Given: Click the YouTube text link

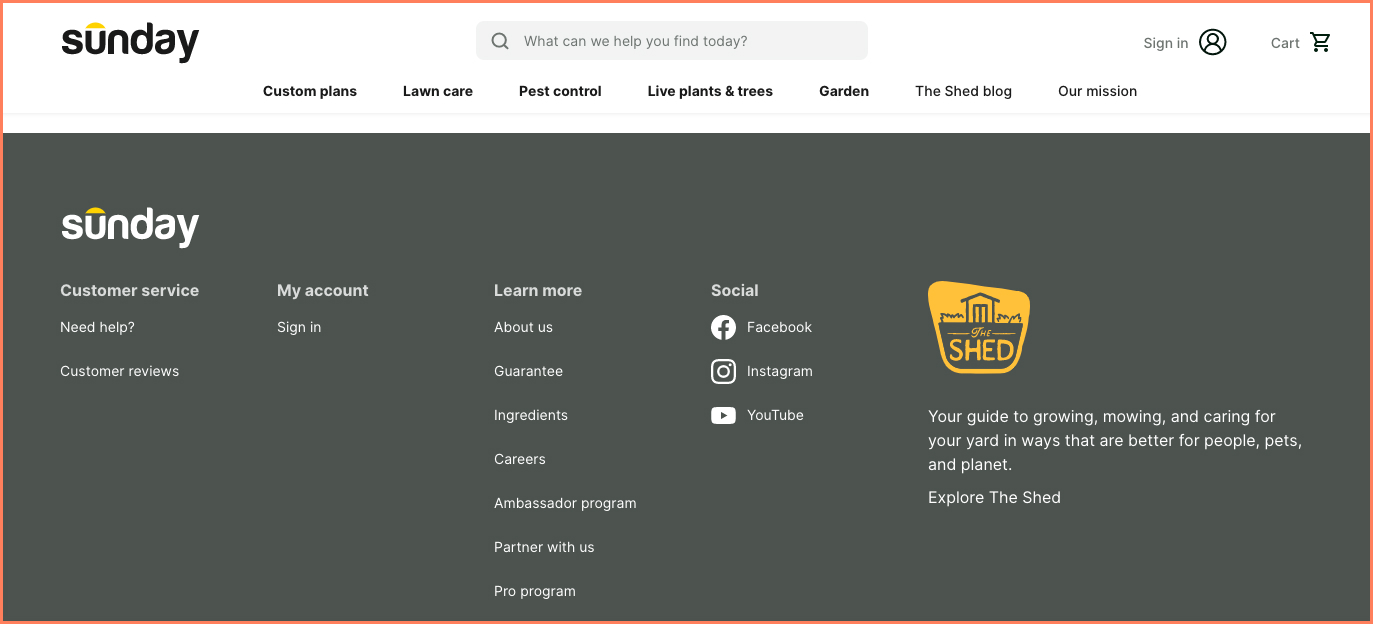Looking at the screenshot, I should coord(775,415).
